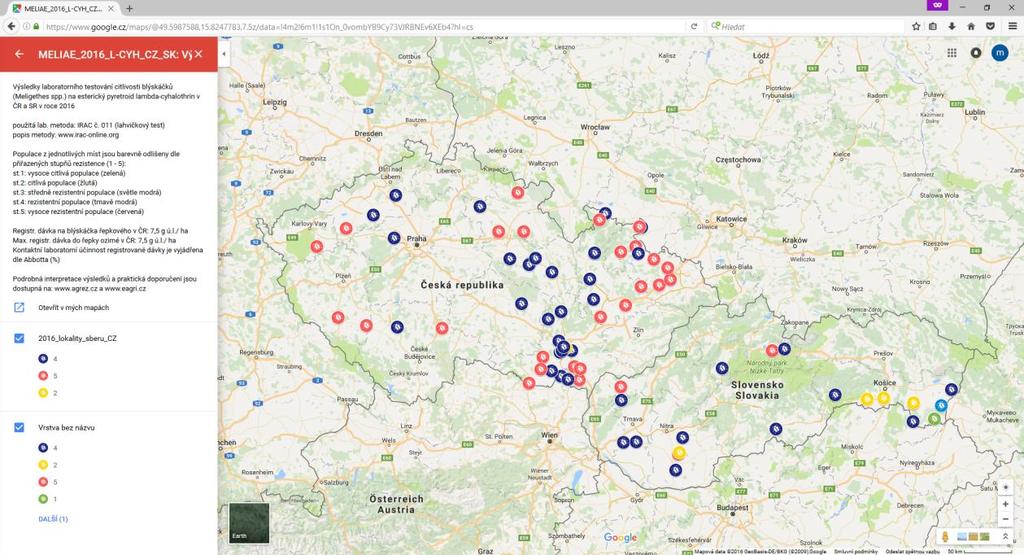This screenshot has height=555, width=1024.
Task: Click the layer name Vrstva bez názvu
Action: (66, 428)
